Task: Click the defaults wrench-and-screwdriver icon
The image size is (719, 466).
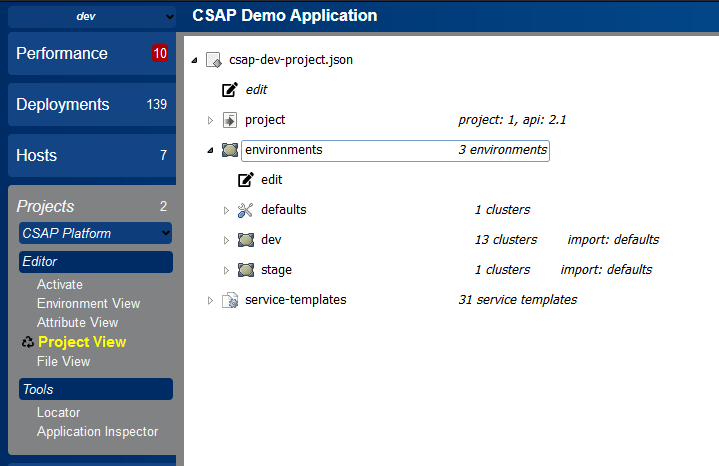Action: point(246,210)
